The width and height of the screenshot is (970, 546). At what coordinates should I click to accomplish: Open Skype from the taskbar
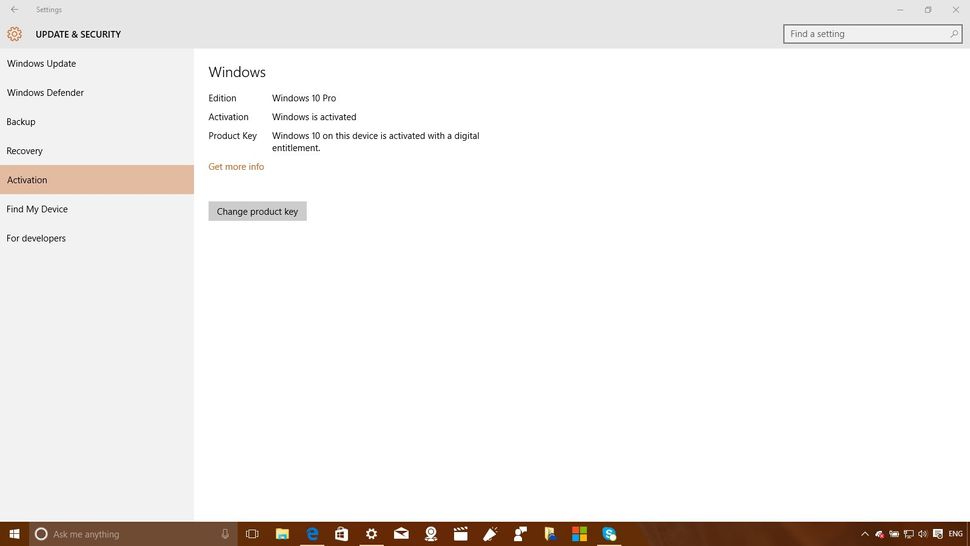pyautogui.click(x=609, y=534)
